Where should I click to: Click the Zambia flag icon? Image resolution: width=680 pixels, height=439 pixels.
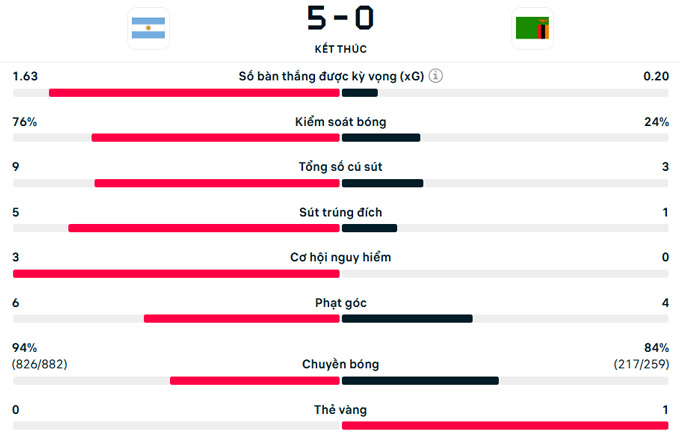click(x=532, y=29)
